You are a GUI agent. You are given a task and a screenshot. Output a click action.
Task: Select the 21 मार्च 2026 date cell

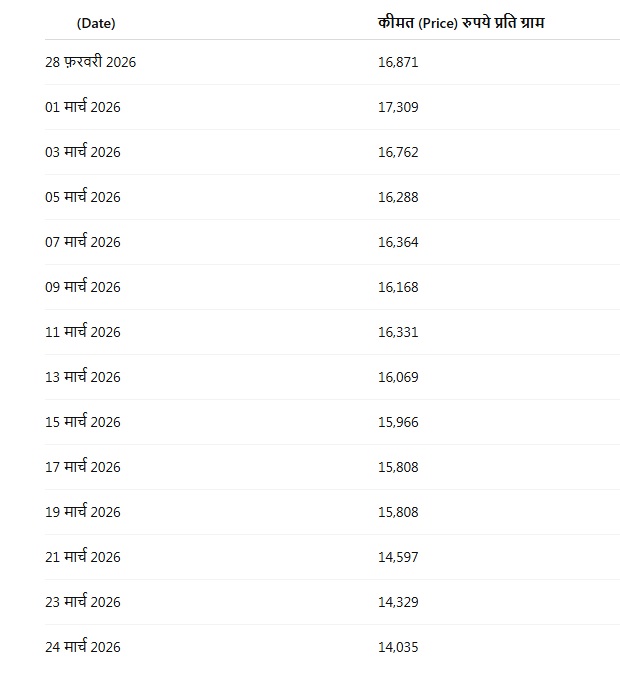point(82,557)
